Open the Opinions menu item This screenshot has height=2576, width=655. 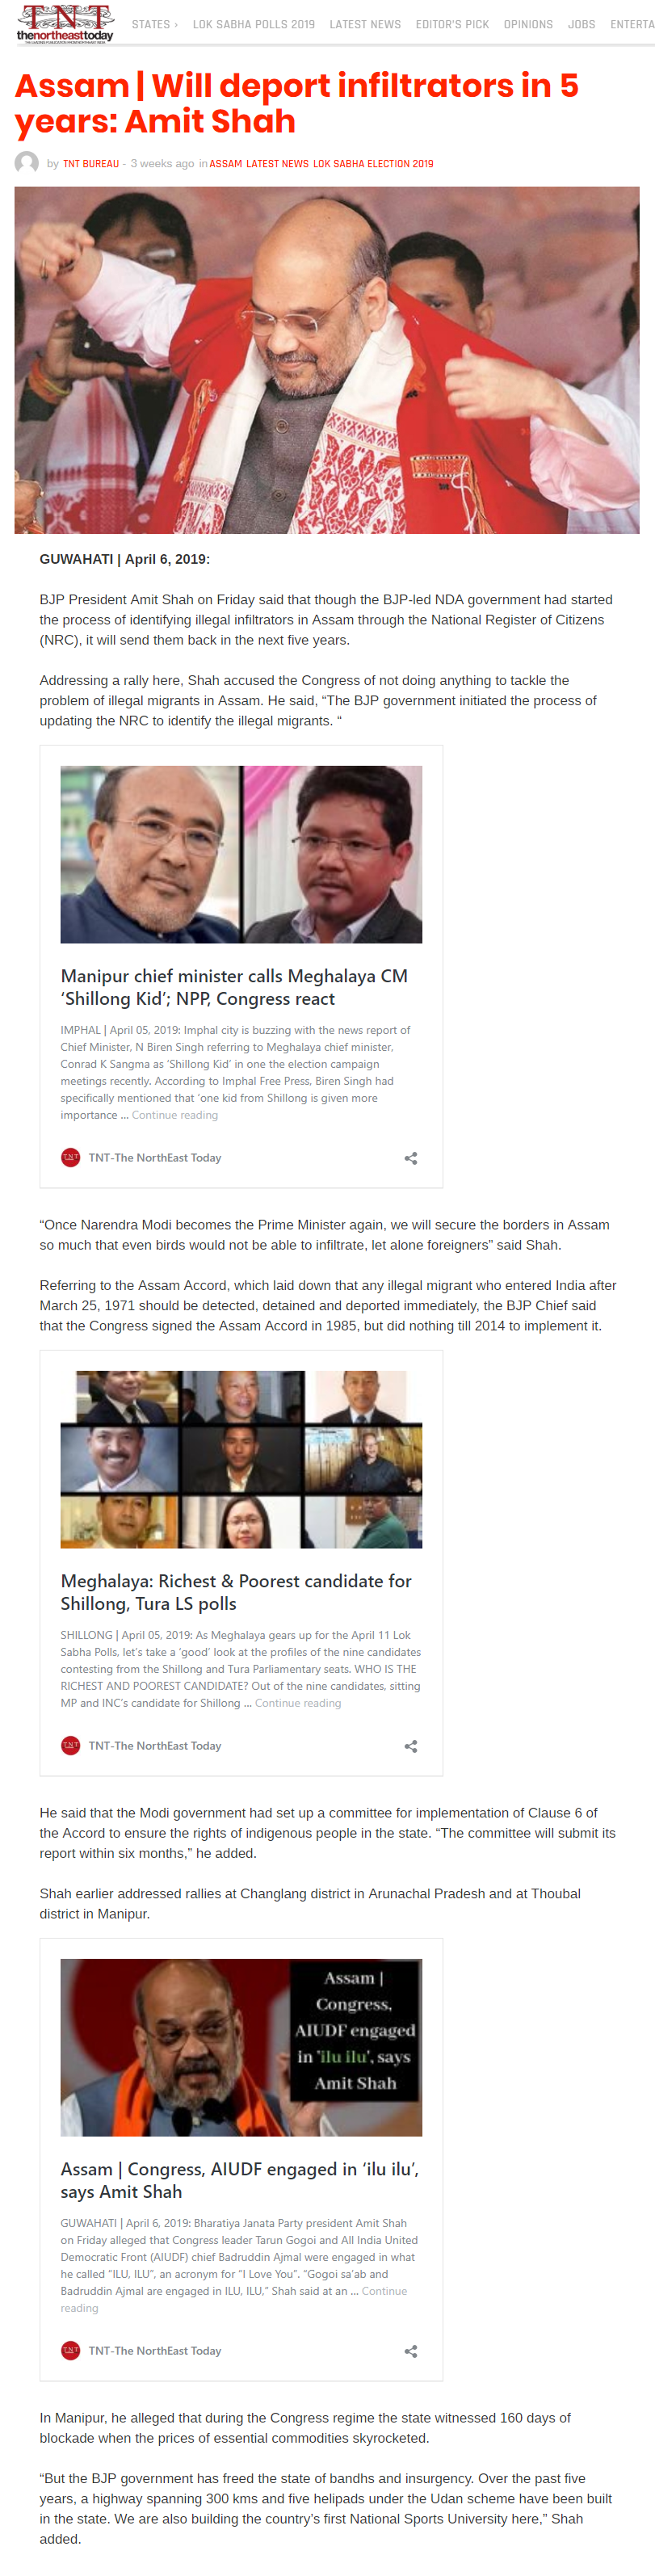pos(528,24)
